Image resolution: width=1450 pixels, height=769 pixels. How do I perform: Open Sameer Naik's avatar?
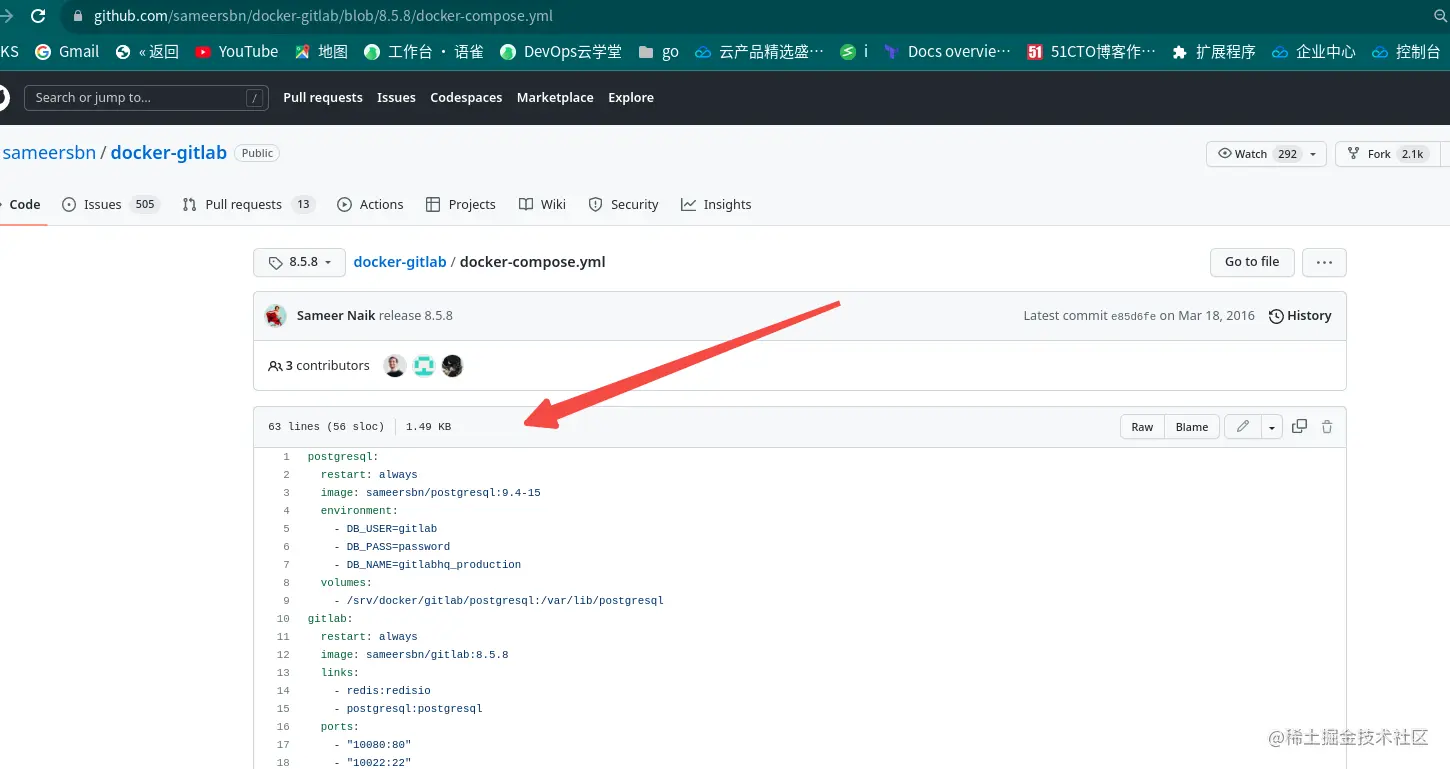[x=276, y=316]
